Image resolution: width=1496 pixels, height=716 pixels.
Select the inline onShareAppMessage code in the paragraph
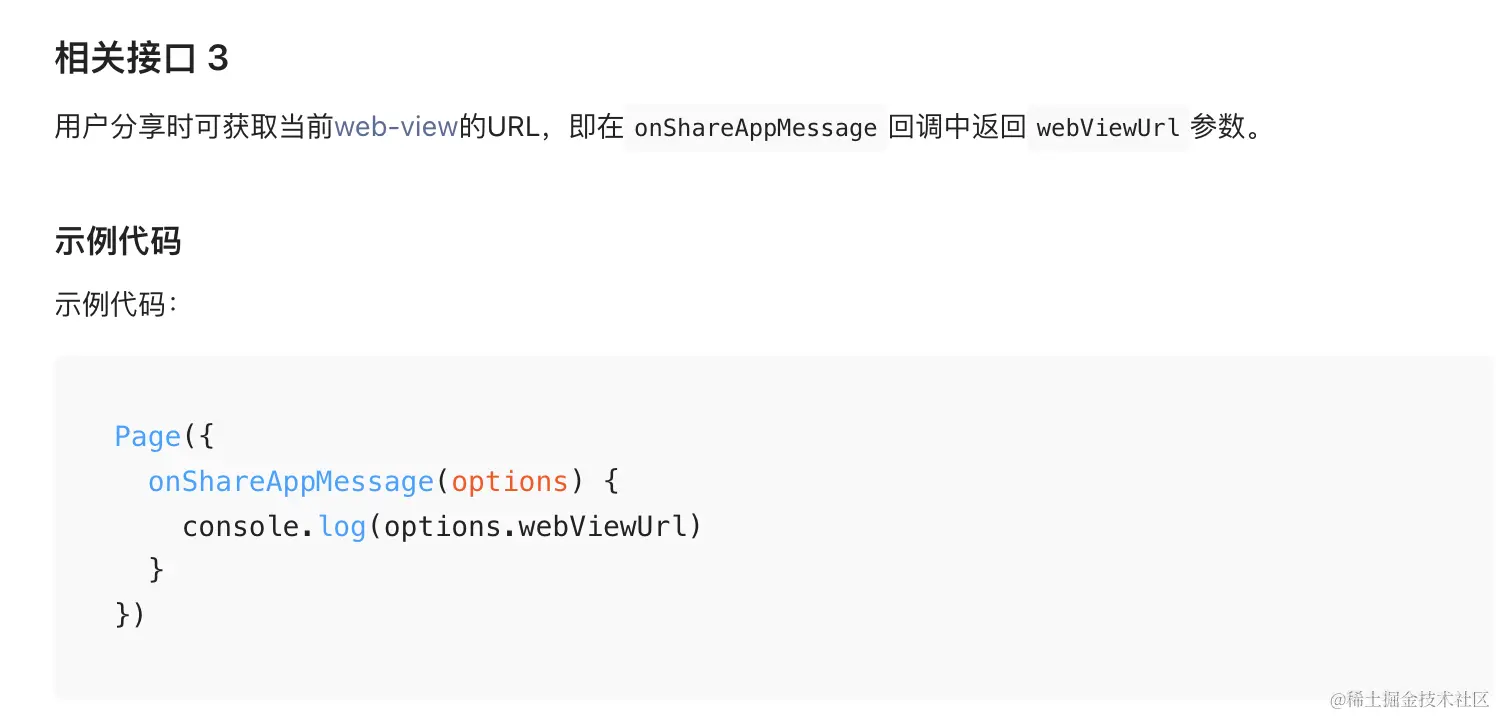(x=756, y=128)
